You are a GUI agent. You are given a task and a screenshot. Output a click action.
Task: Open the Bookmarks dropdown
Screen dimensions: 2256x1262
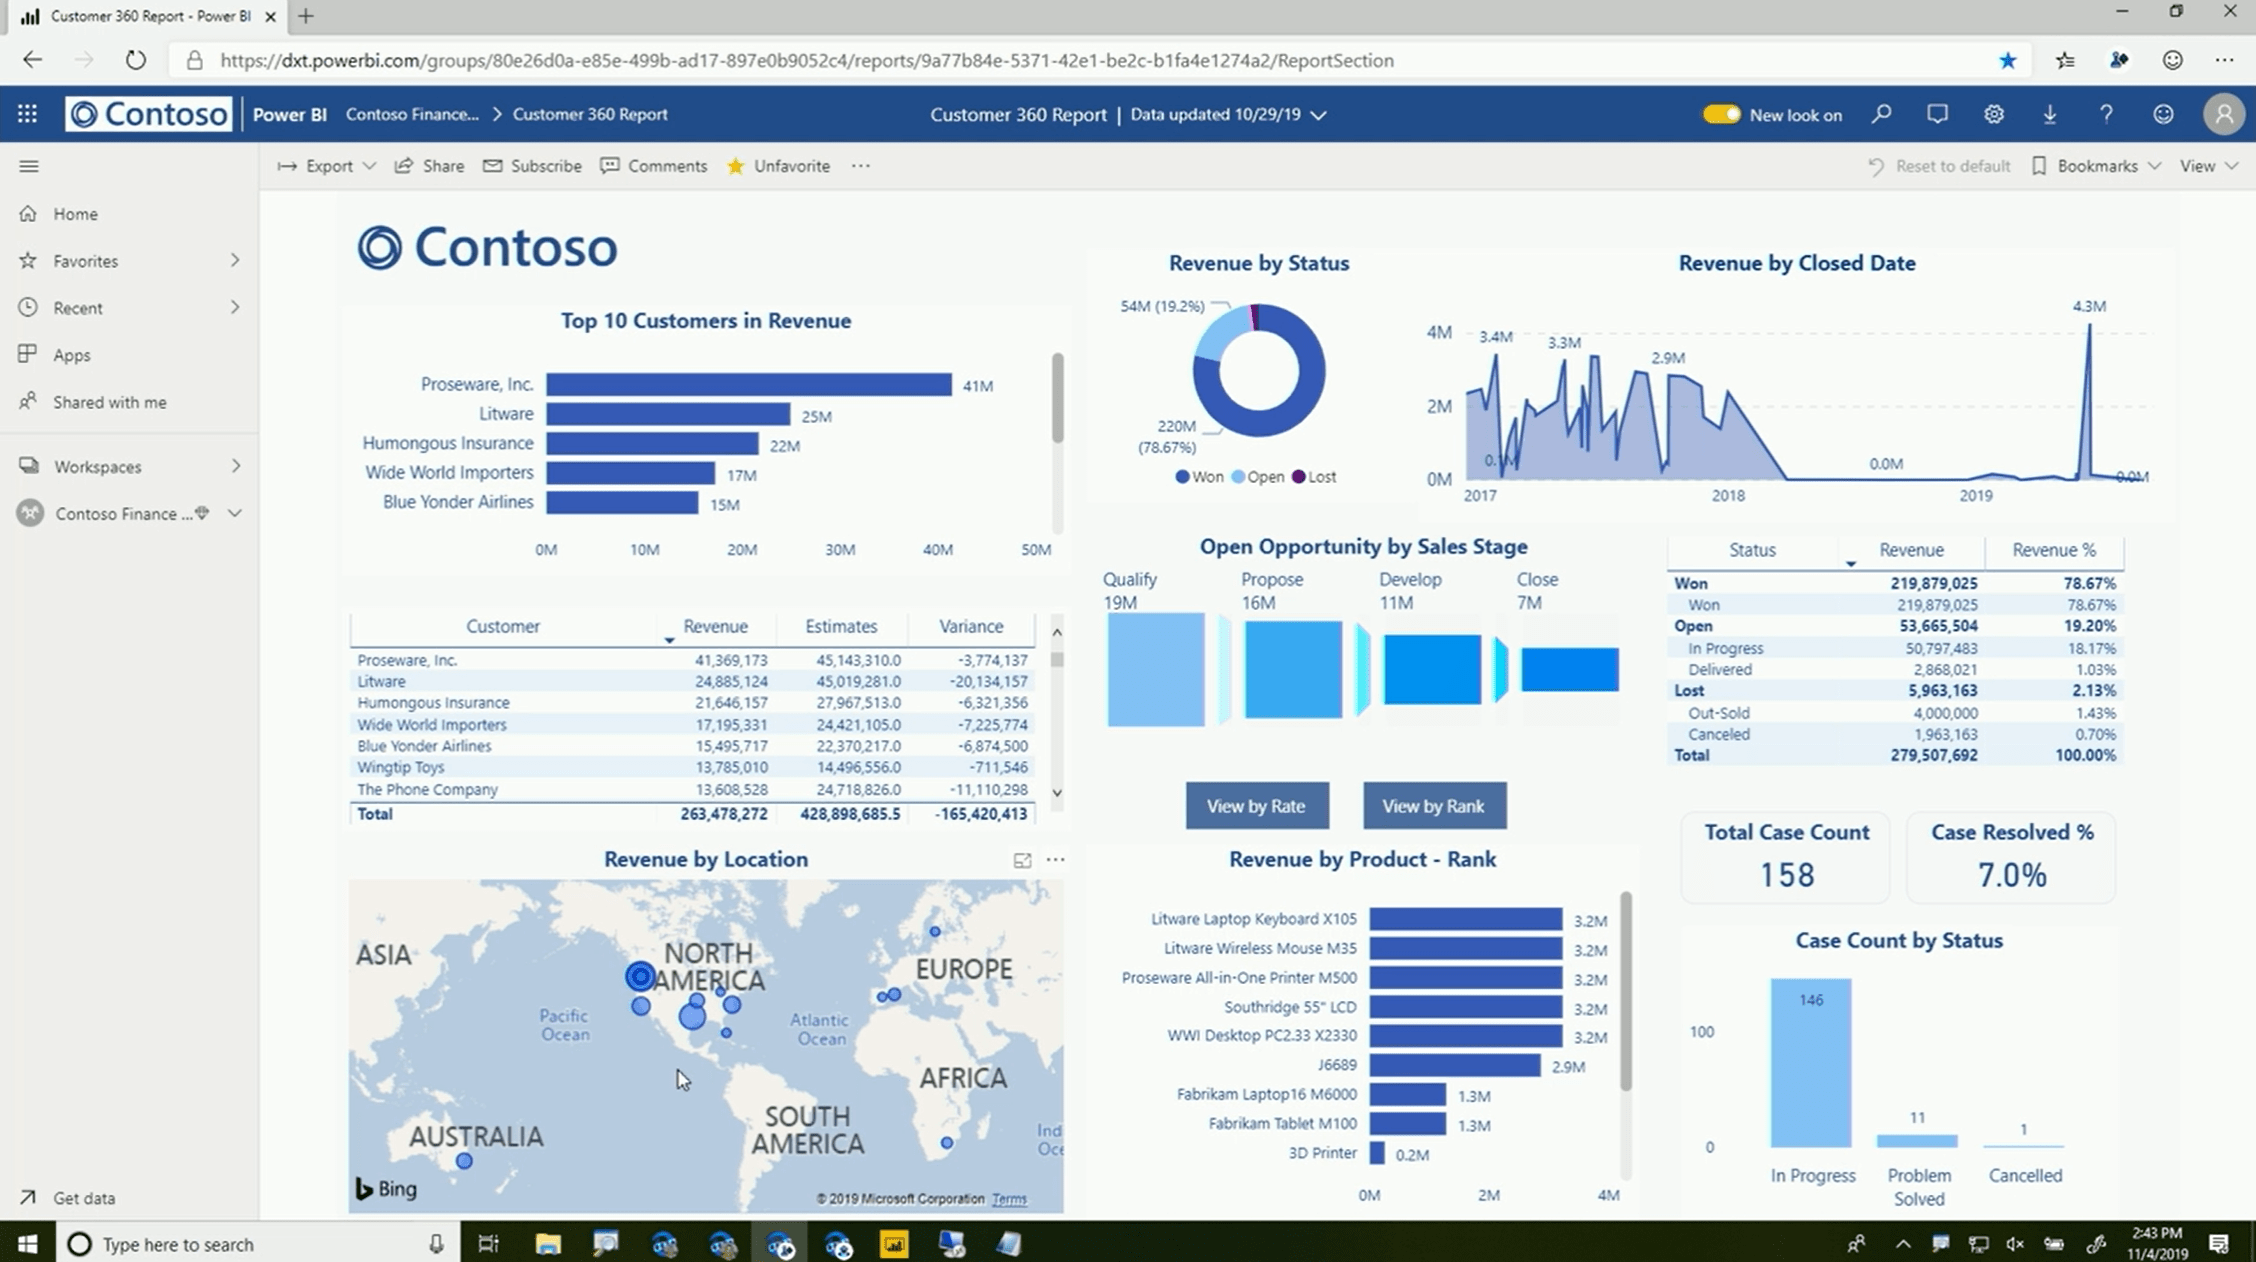(x=2097, y=166)
